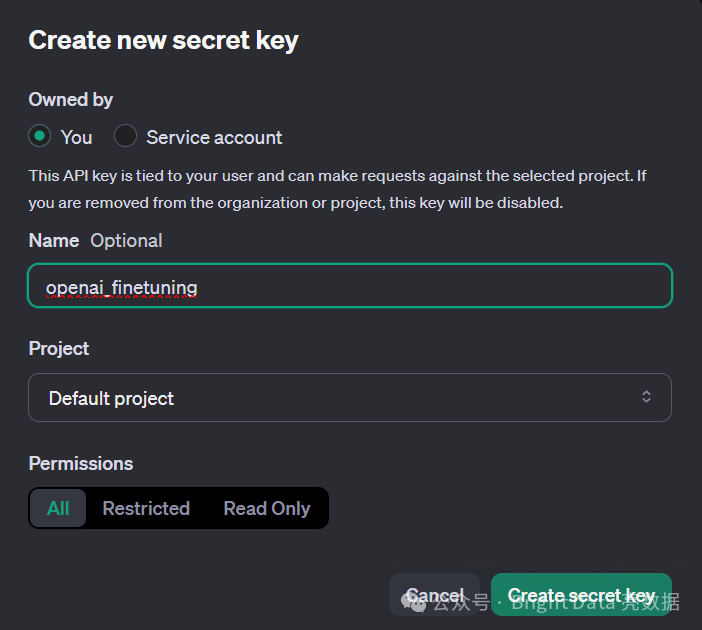Open the Default project dropdown
702x630 pixels.
tap(349, 398)
